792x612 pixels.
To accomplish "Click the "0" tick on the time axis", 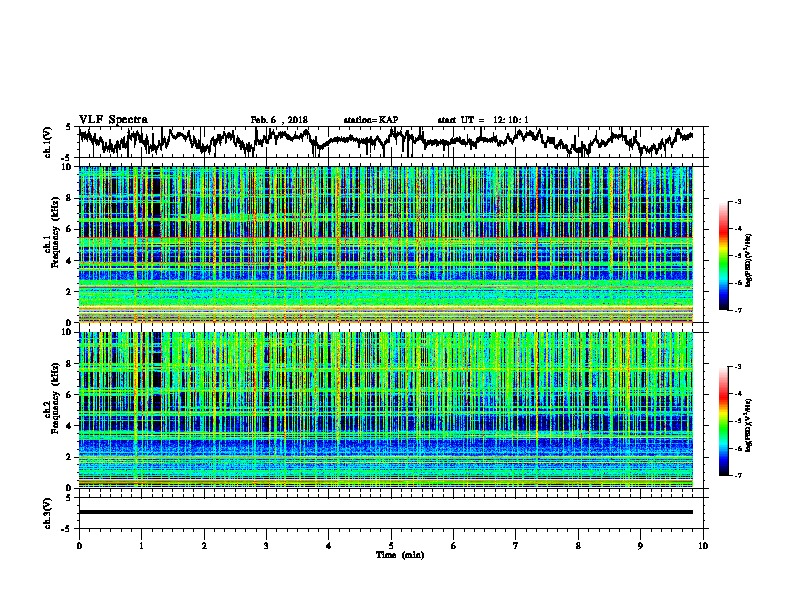I will tap(79, 545).
